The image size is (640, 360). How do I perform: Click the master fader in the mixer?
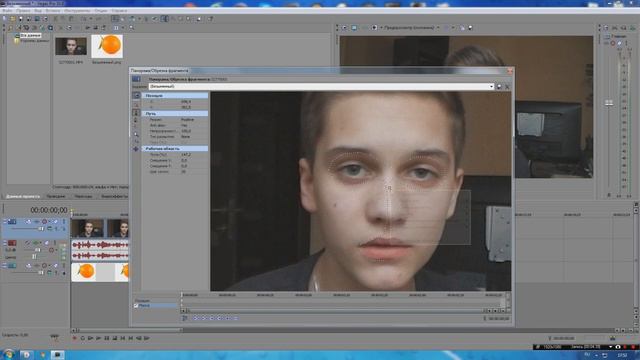click(609, 103)
